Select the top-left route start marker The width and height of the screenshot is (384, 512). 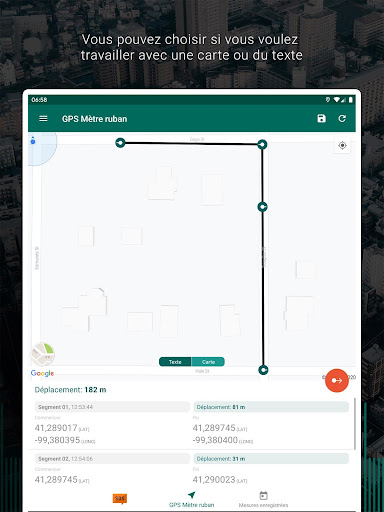coord(120,143)
